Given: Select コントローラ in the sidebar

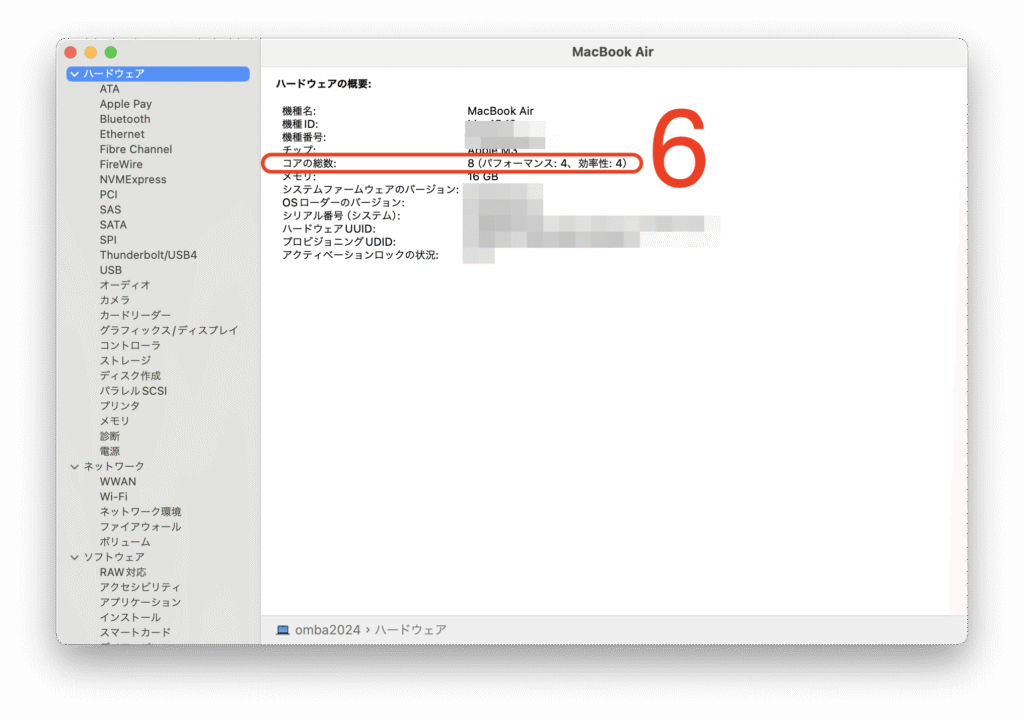Looking at the screenshot, I should coord(130,345).
